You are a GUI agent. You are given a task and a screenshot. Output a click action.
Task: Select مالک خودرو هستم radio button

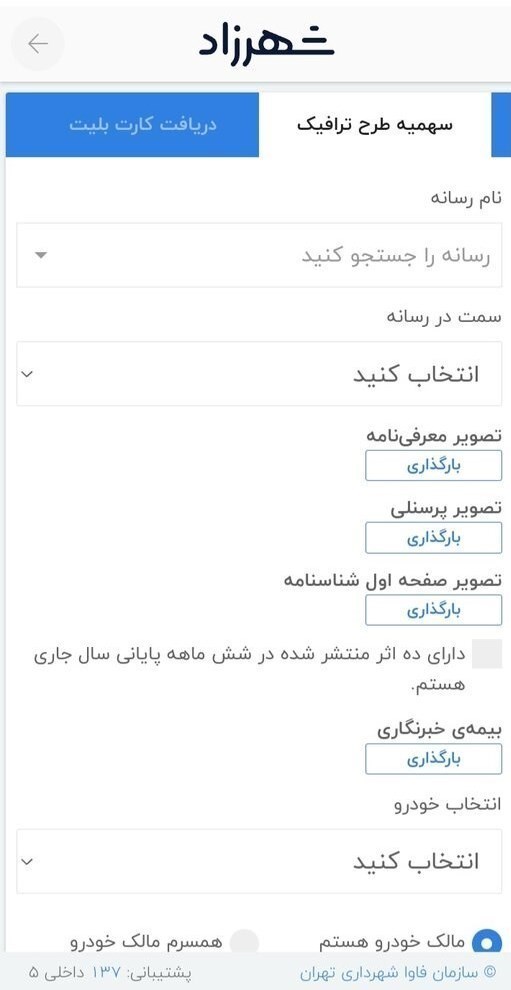pos(486,943)
